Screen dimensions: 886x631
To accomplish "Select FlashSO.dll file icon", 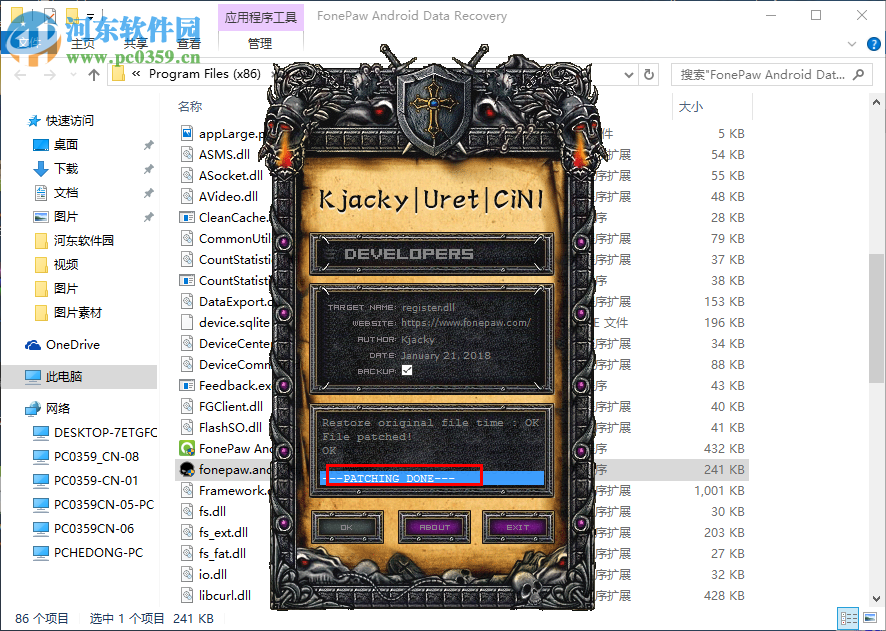I will 186,428.
